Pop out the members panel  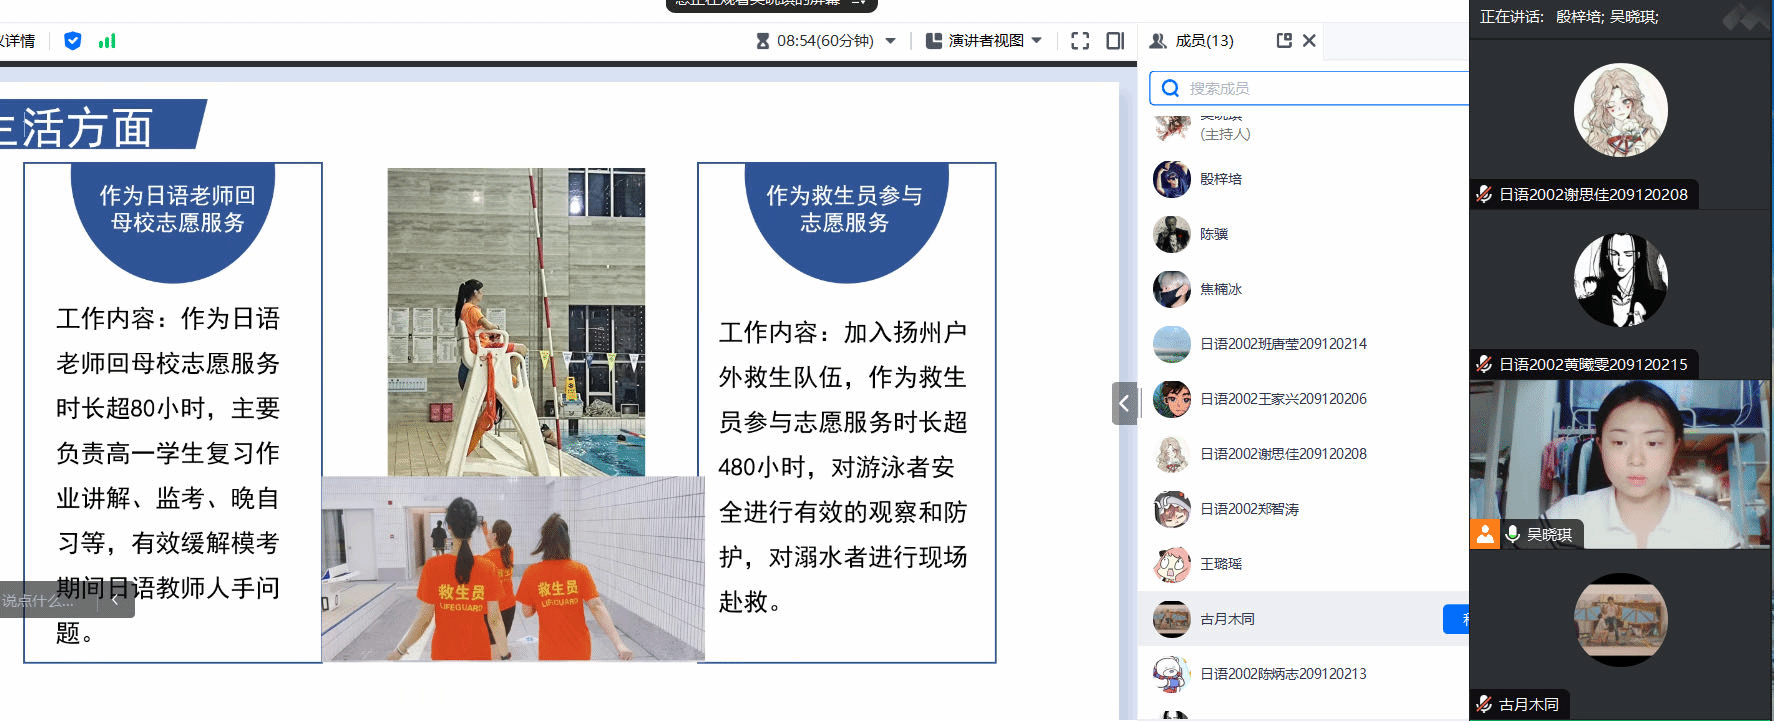point(1284,40)
